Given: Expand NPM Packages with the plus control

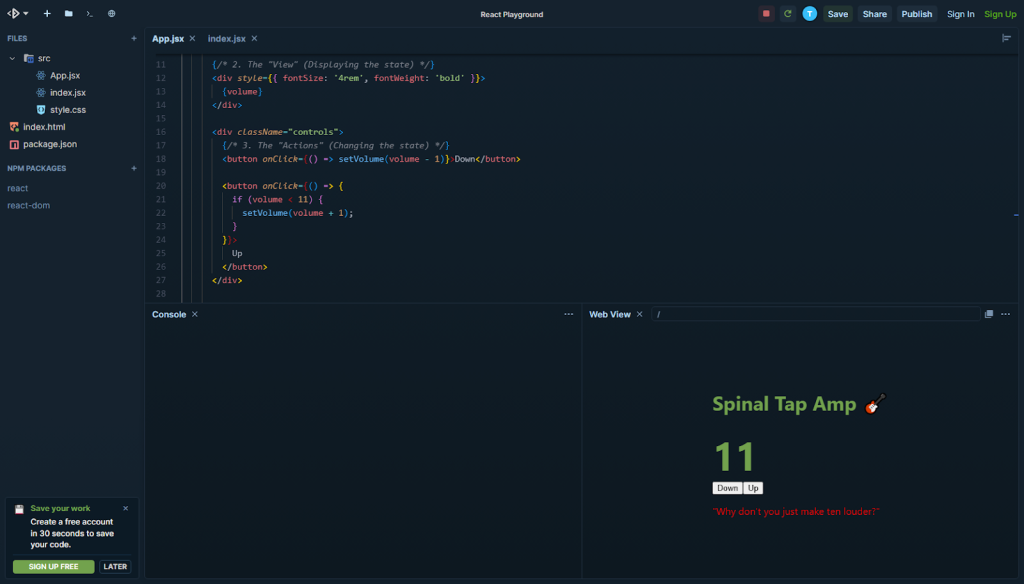Looking at the screenshot, I should pyautogui.click(x=134, y=168).
